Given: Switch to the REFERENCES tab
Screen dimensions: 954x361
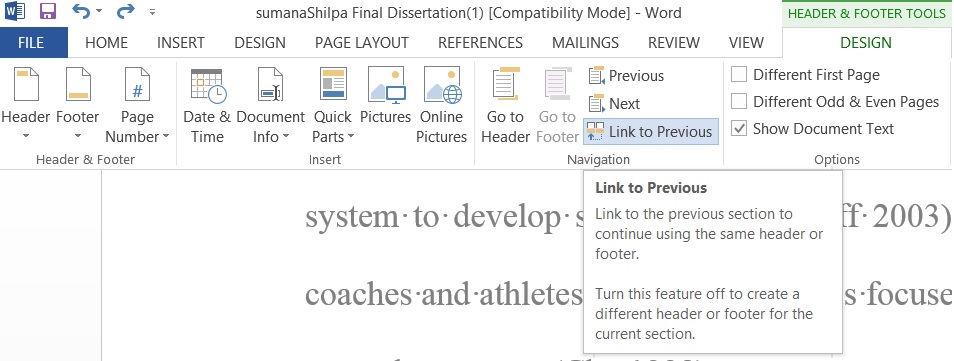Looking at the screenshot, I should (480, 43).
